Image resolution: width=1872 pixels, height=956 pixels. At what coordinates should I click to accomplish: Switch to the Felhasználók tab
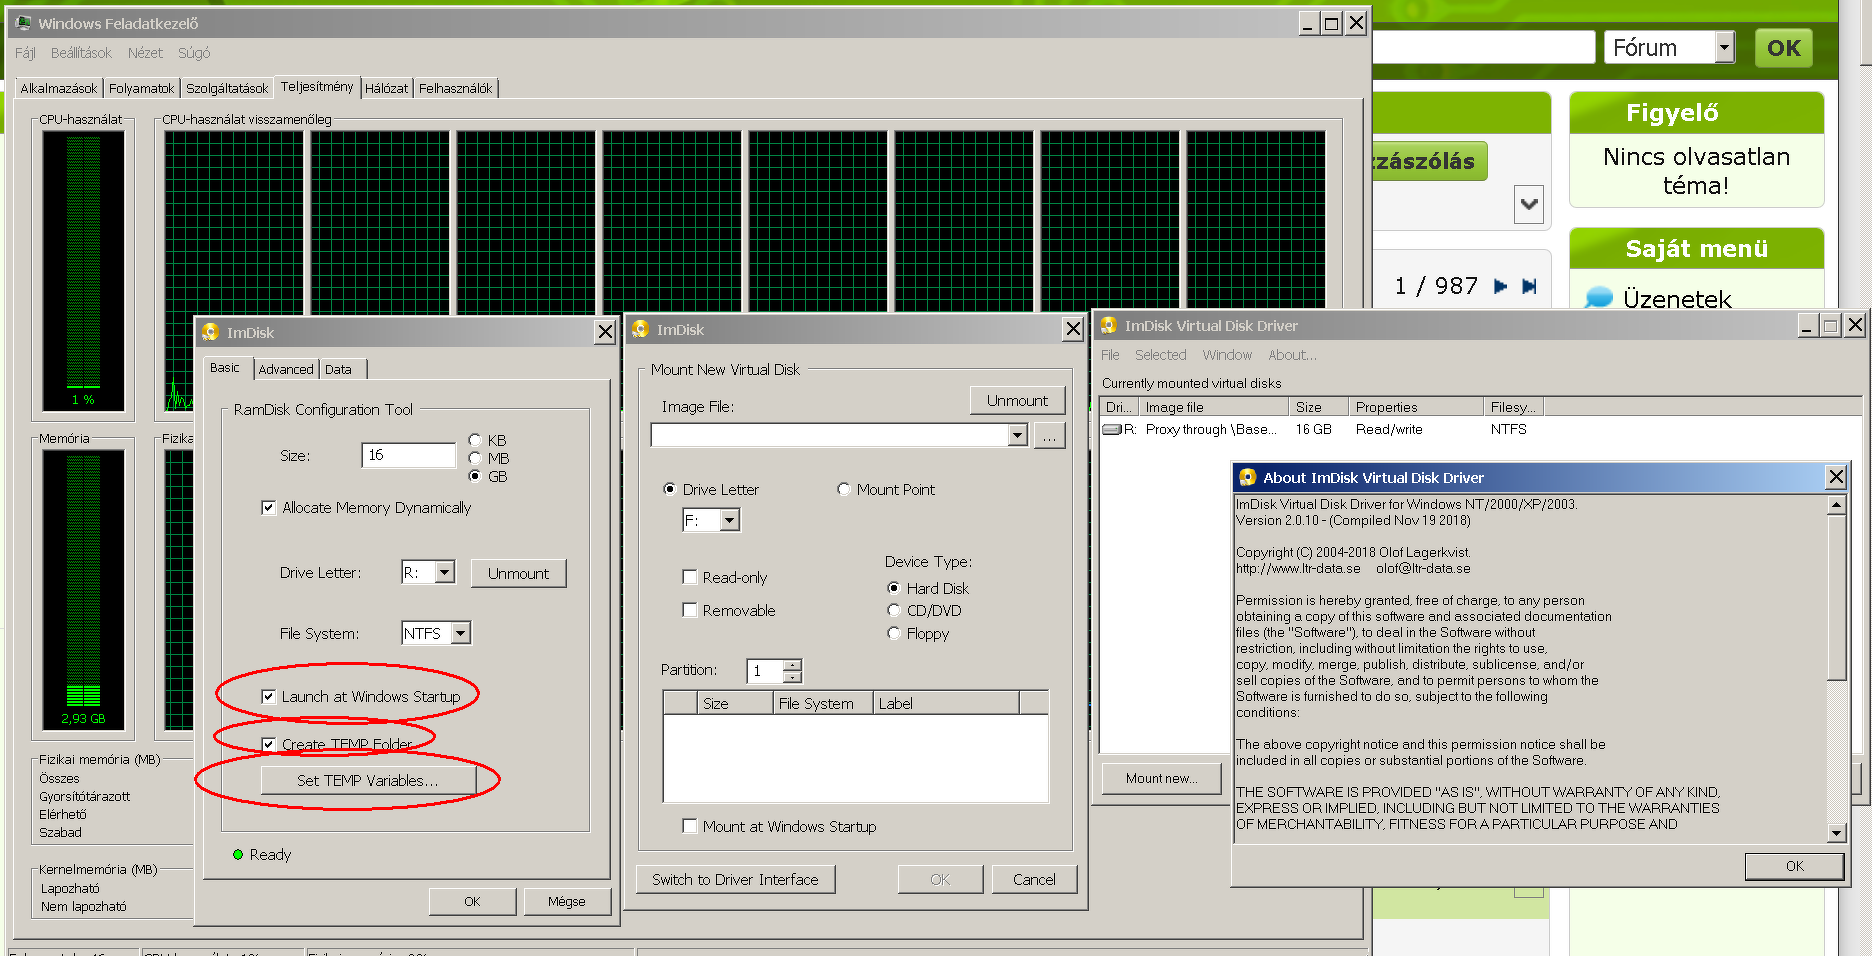(x=455, y=88)
